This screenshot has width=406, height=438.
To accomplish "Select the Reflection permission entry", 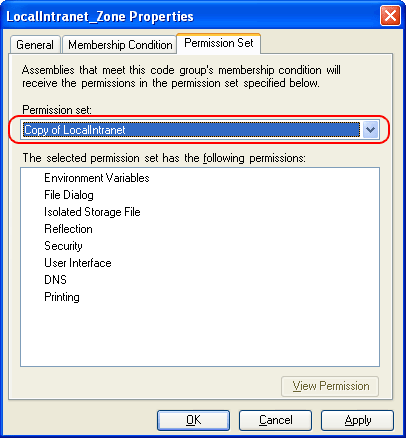I will [68, 229].
